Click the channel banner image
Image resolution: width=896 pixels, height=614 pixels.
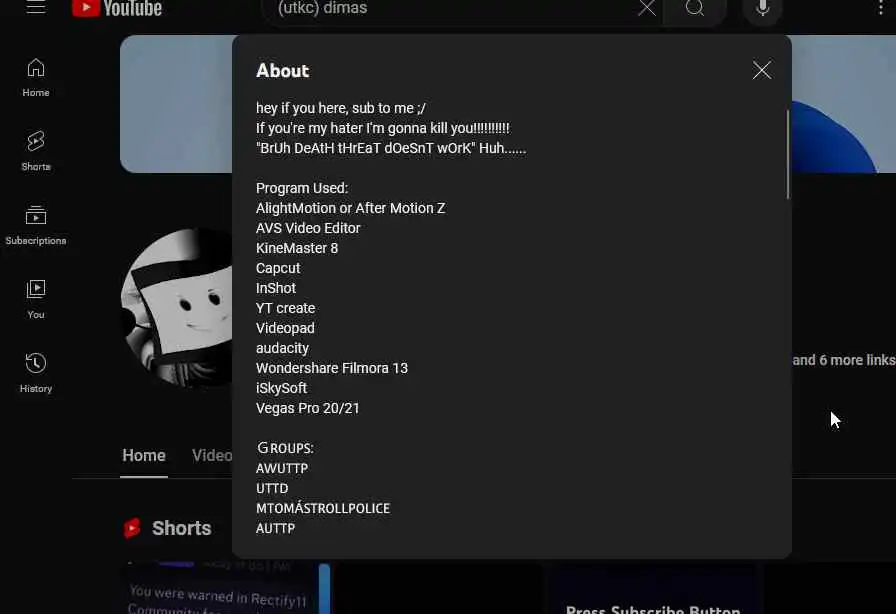click(176, 104)
